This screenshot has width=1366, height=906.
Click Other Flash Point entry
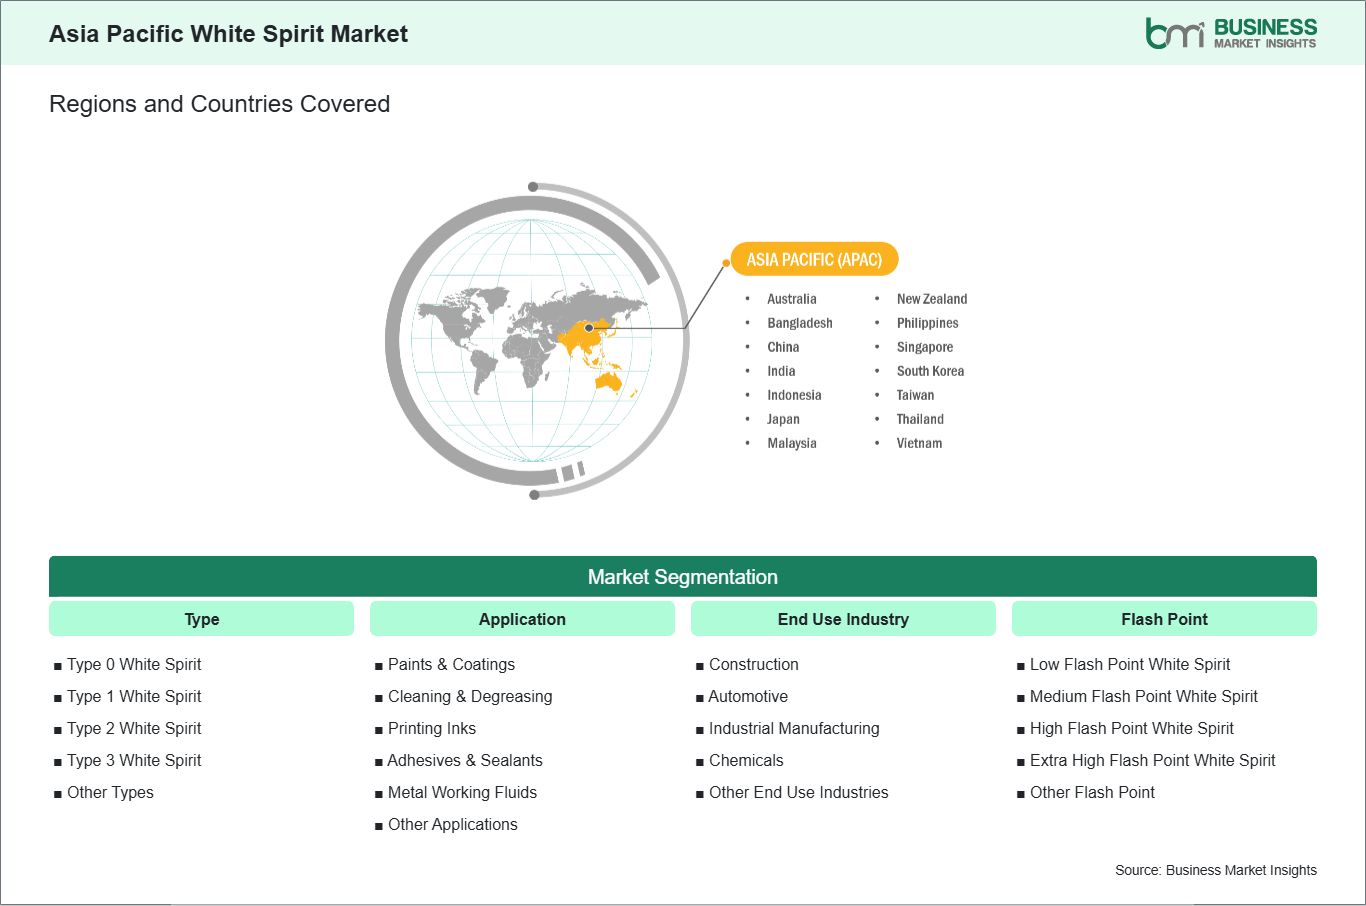1092,792
